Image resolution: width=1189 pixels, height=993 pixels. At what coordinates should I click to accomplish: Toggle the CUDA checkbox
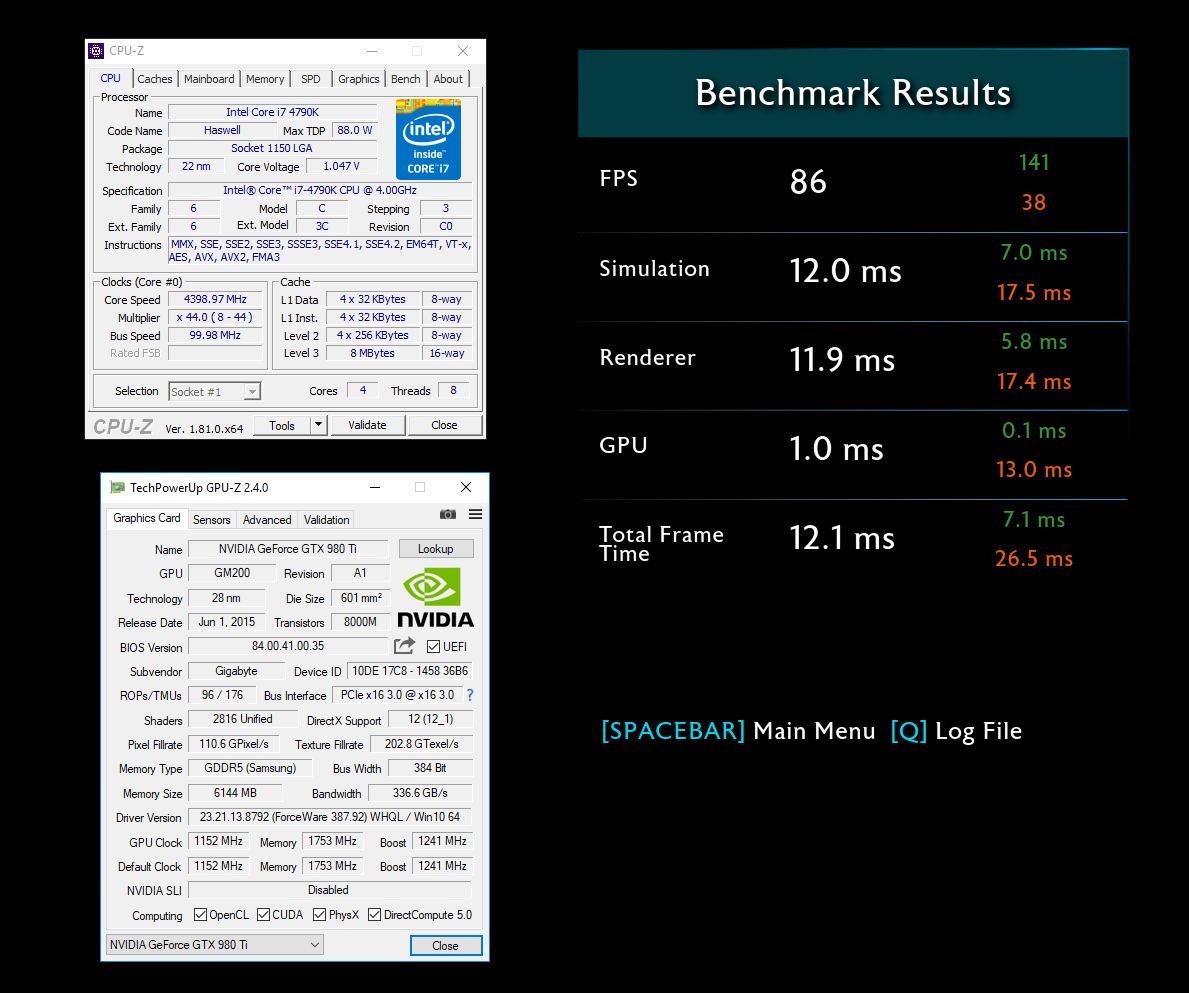(263, 914)
